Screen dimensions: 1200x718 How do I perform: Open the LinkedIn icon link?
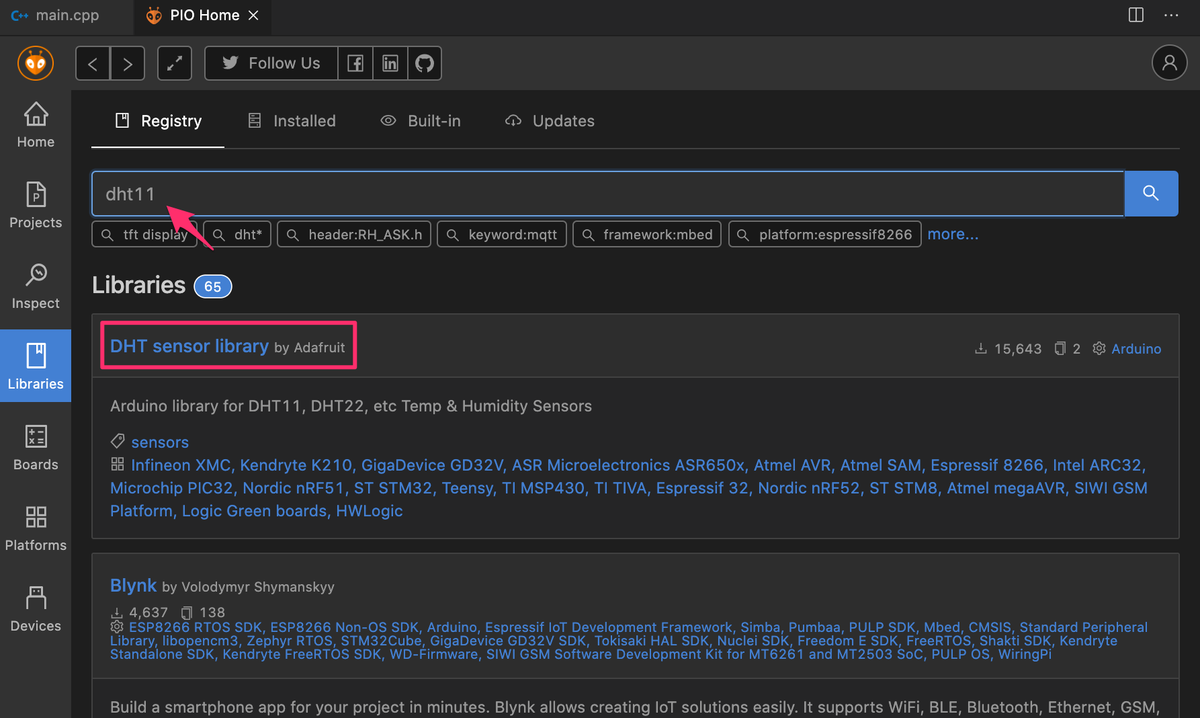[390, 63]
